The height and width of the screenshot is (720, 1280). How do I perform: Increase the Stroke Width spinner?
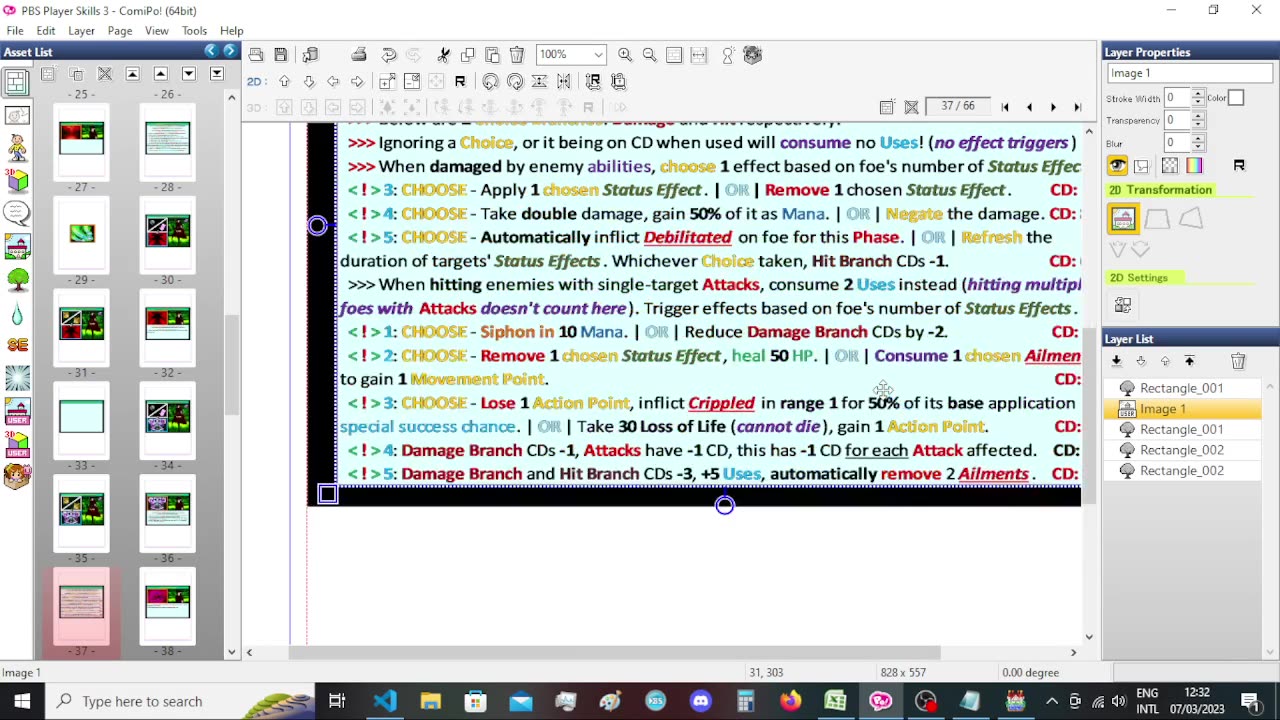[1198, 94]
